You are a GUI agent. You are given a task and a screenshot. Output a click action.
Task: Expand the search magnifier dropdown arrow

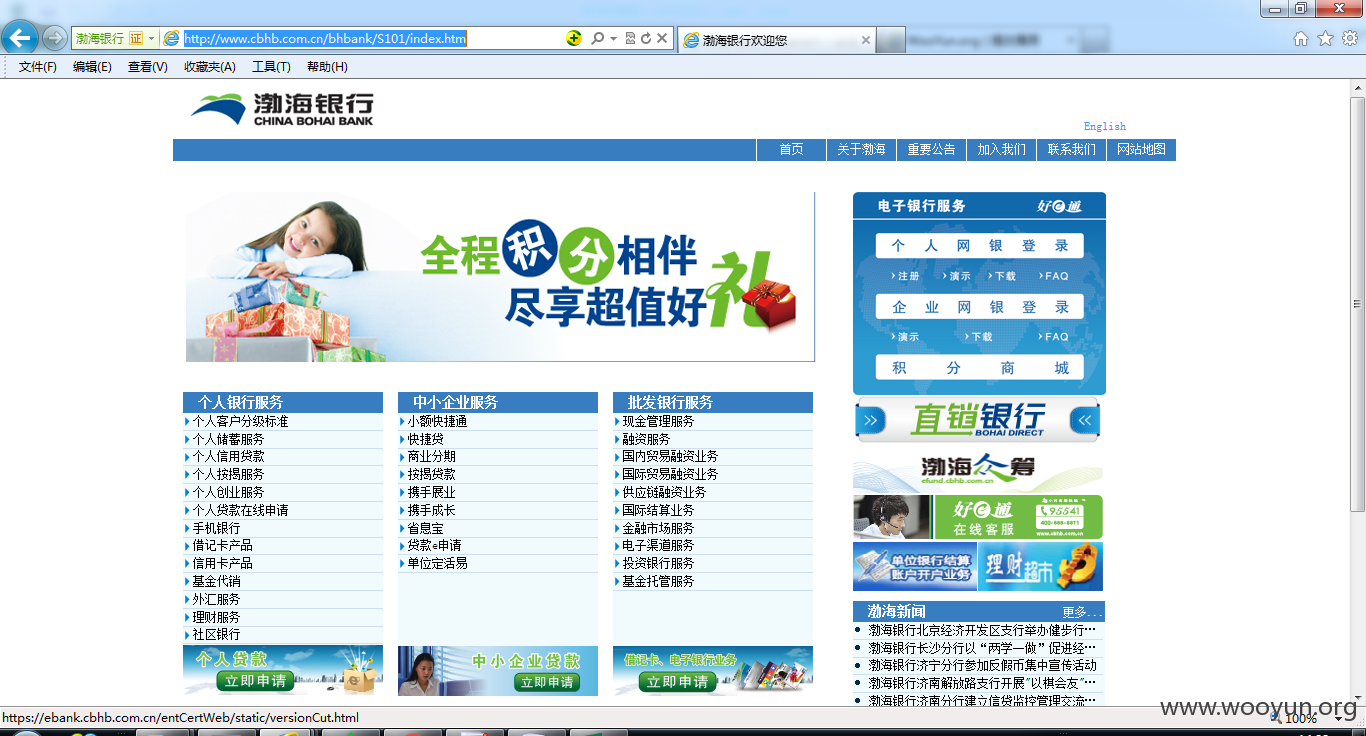point(613,38)
